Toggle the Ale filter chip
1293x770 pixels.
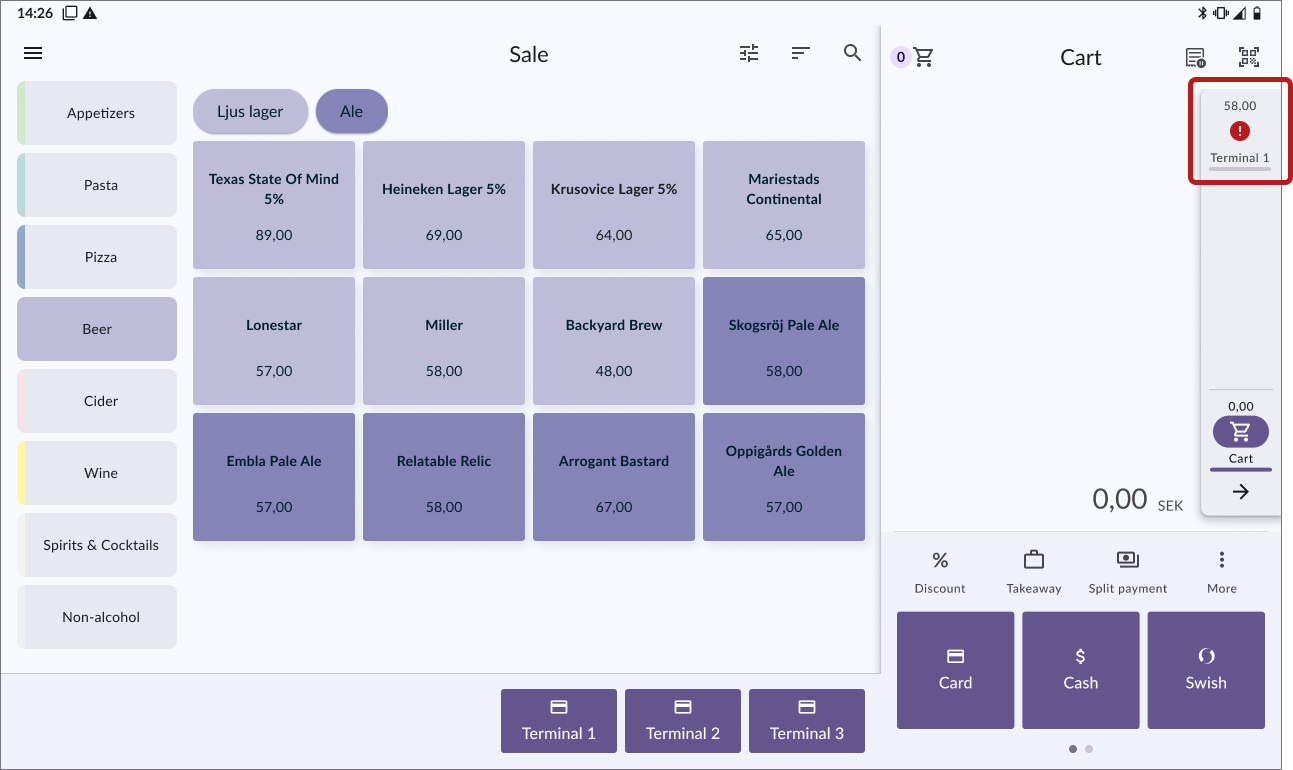pos(351,111)
